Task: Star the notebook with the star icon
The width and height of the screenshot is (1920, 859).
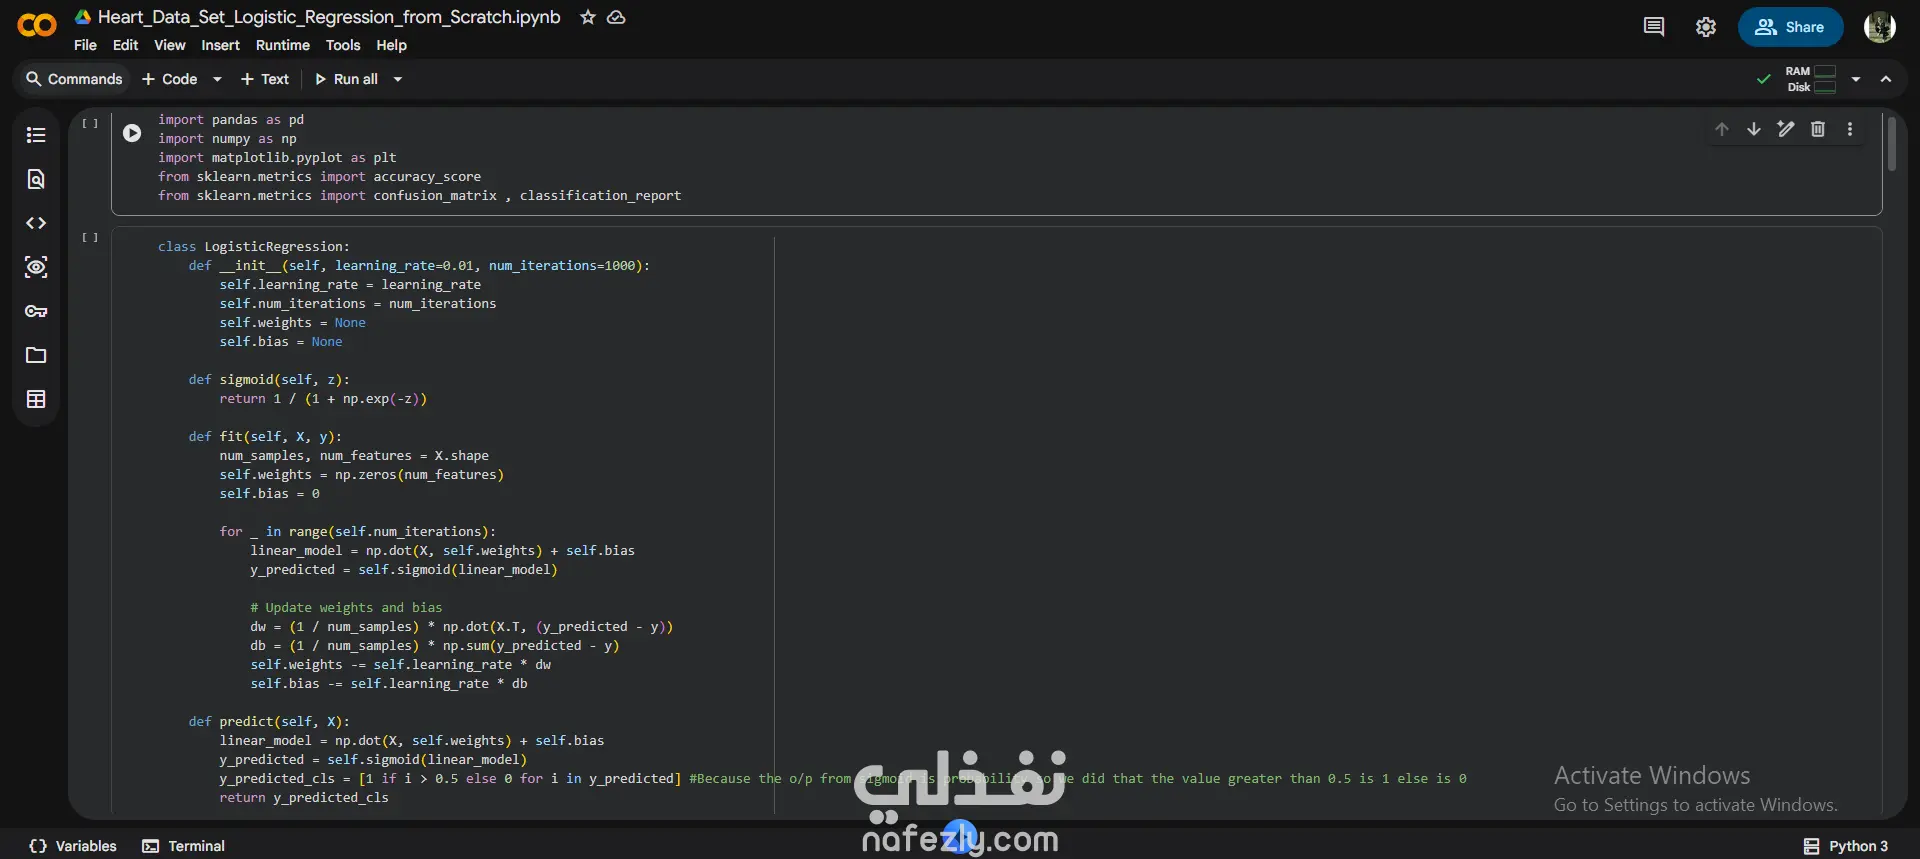Action: coord(588,17)
